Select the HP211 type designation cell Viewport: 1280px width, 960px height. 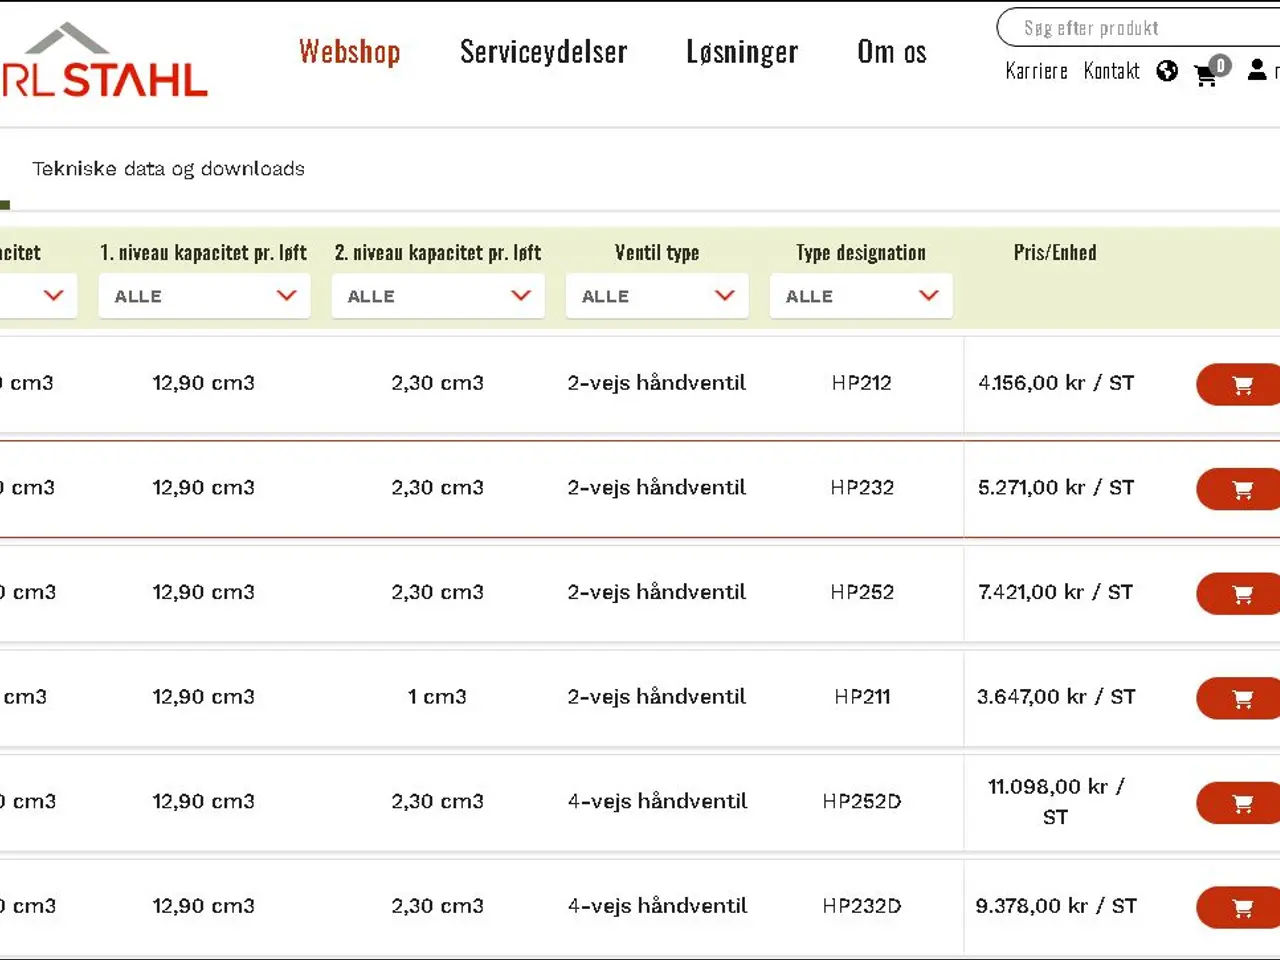(x=862, y=697)
